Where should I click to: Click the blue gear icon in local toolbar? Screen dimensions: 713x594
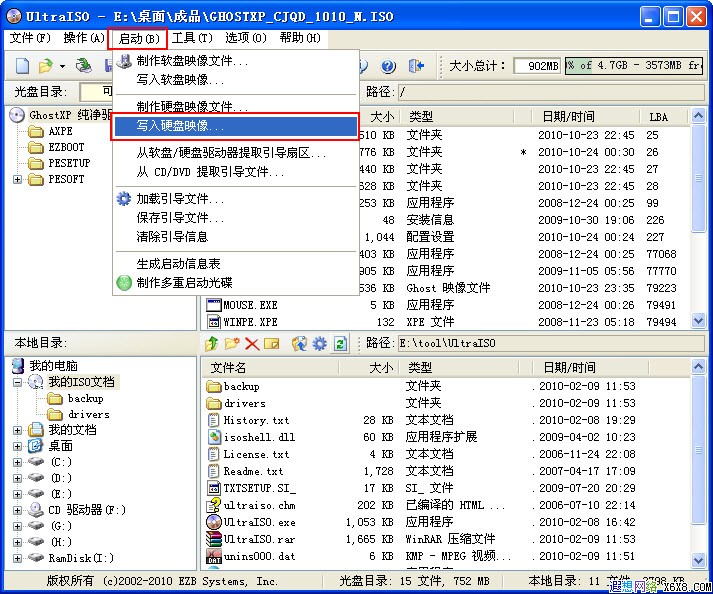319,343
